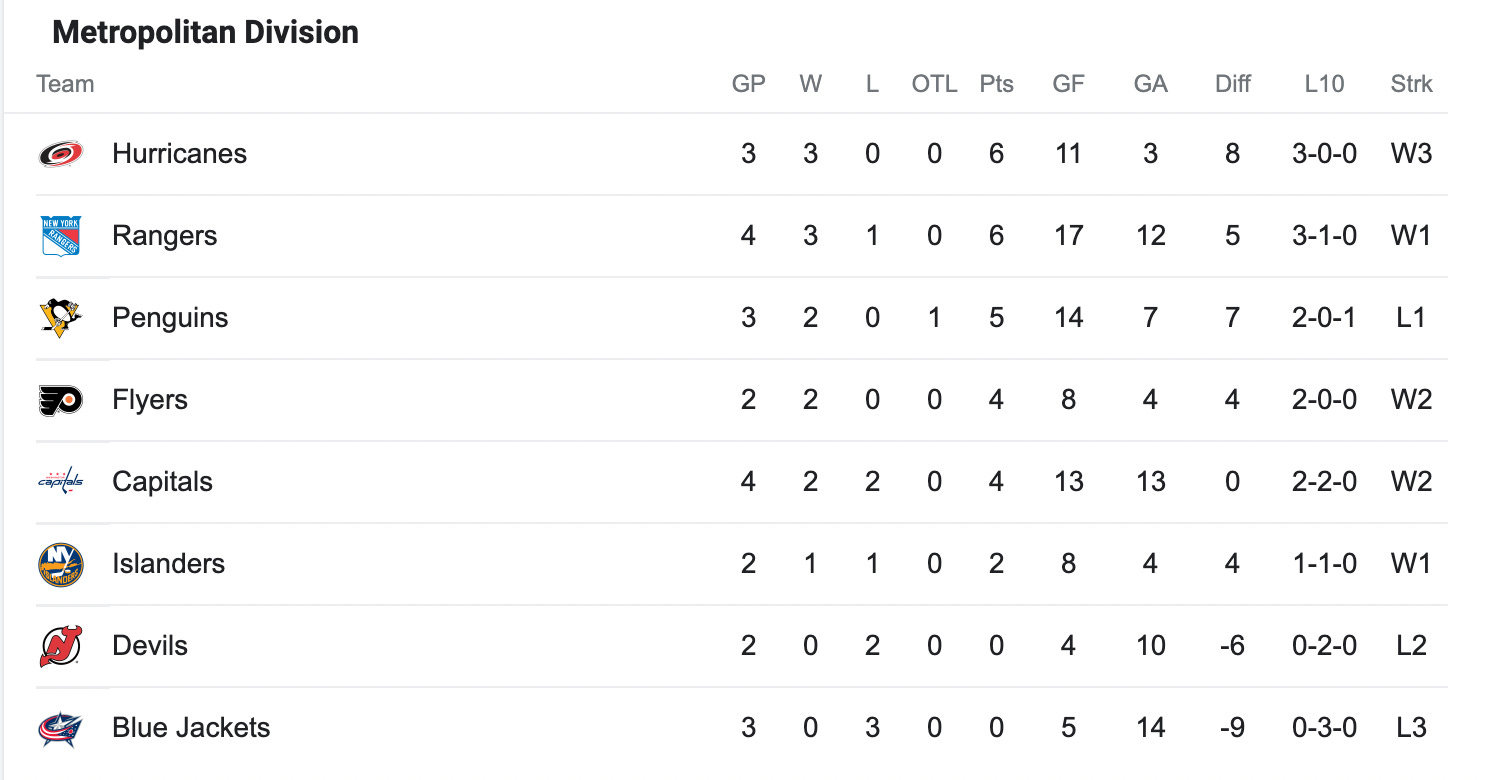Click the Team column header
The height and width of the screenshot is (780, 1486).
(65, 84)
